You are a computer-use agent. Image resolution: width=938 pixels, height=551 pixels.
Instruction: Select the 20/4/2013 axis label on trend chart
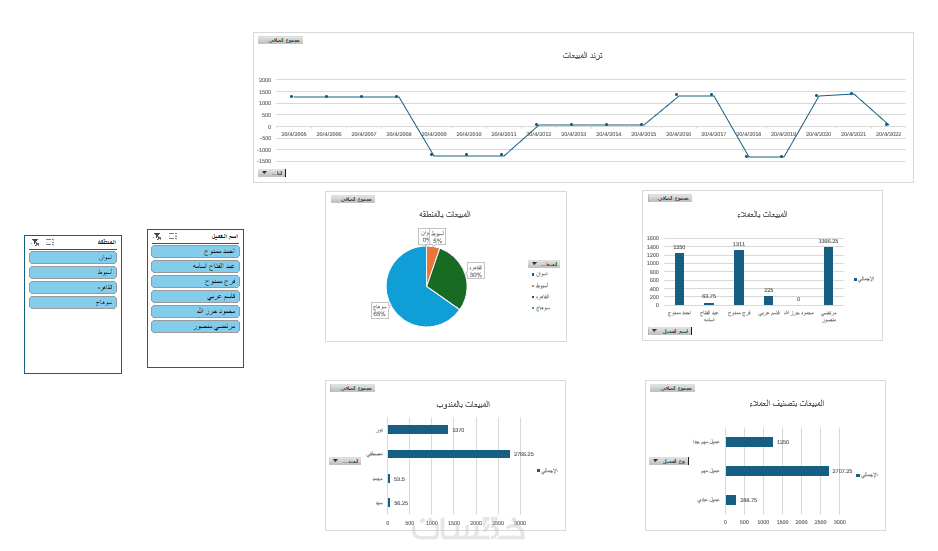tap(574, 134)
